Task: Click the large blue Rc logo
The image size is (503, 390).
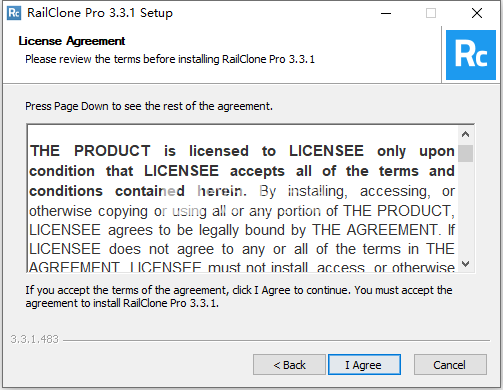Action: click(x=471, y=55)
